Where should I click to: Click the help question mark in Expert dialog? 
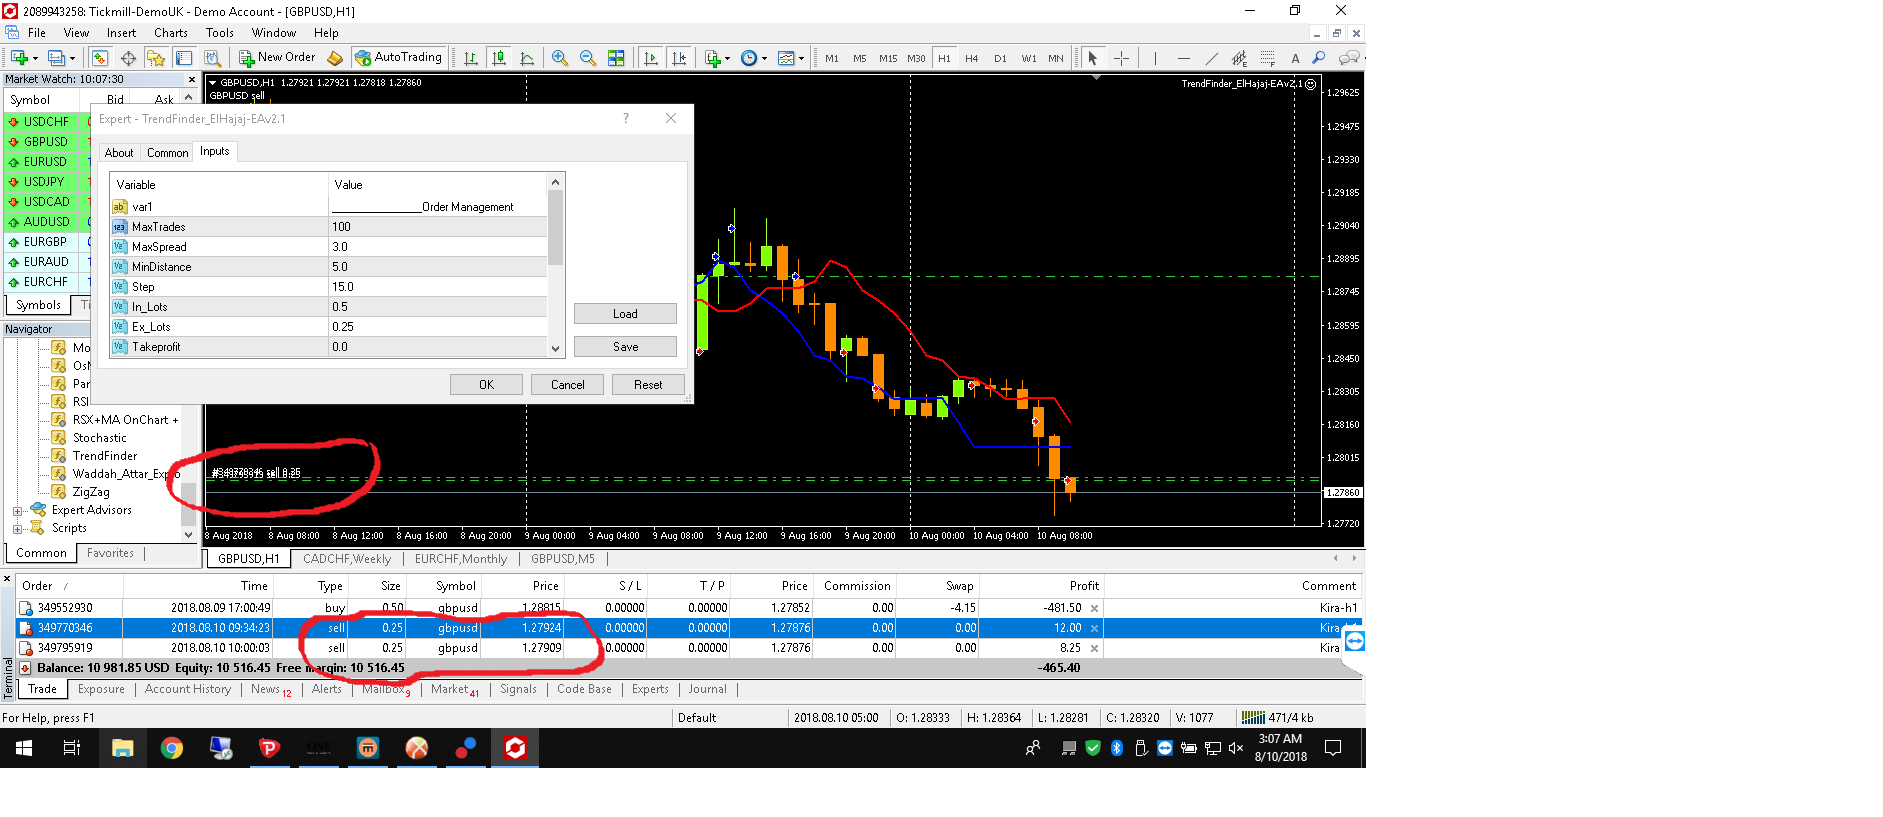pos(626,118)
